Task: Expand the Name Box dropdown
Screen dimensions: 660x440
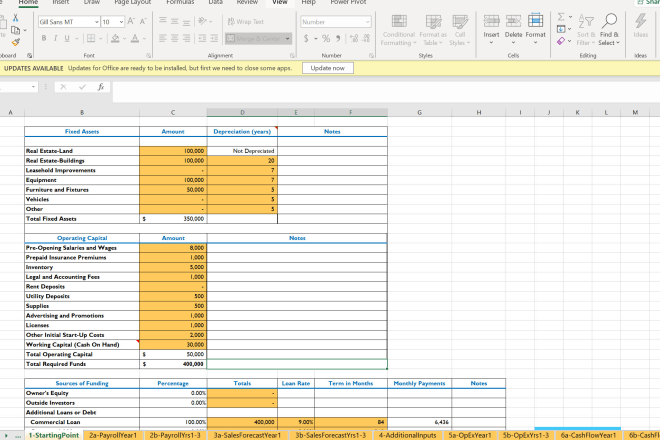Action: (x=33, y=87)
